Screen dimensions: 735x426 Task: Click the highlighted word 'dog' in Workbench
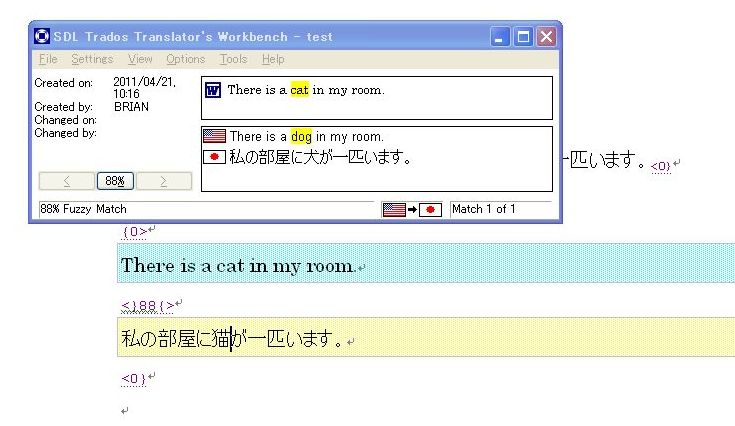[301, 136]
